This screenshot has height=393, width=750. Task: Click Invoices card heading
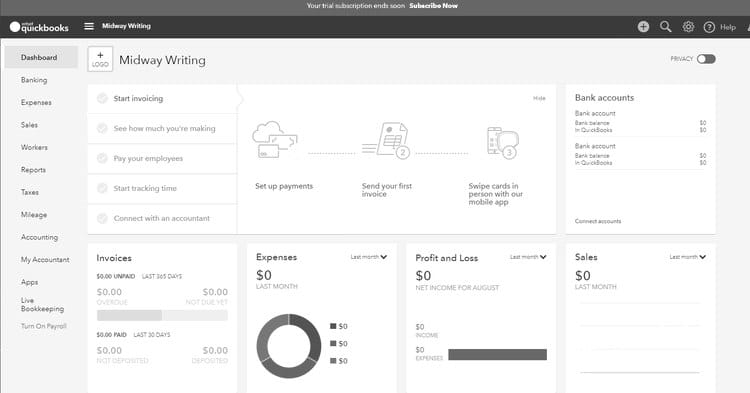click(x=114, y=258)
